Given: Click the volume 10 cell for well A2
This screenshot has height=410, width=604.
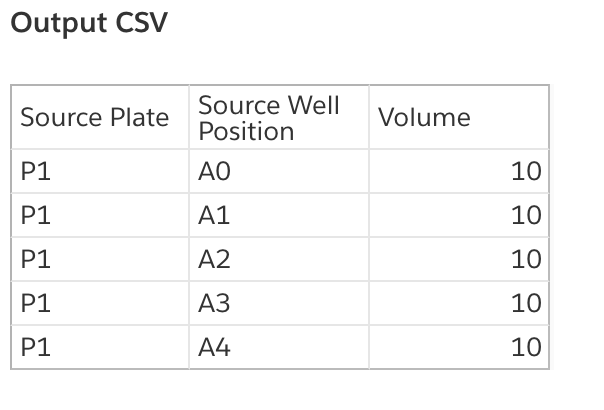Looking at the screenshot, I should pyautogui.click(x=459, y=259).
